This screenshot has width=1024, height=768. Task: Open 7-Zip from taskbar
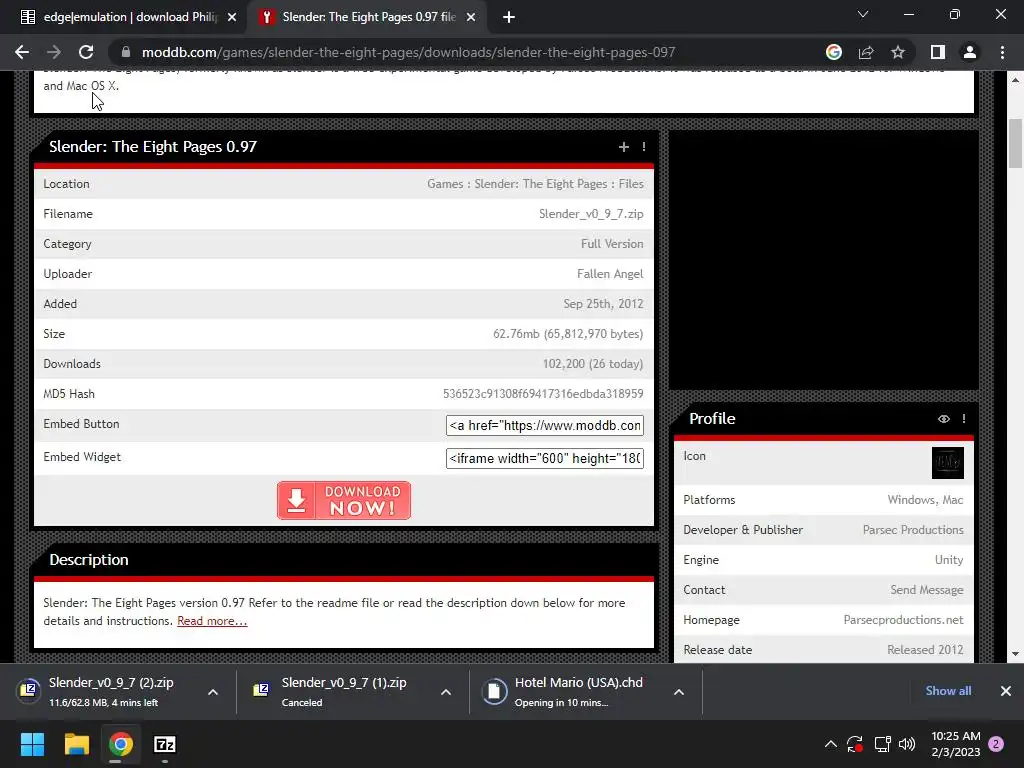165,744
